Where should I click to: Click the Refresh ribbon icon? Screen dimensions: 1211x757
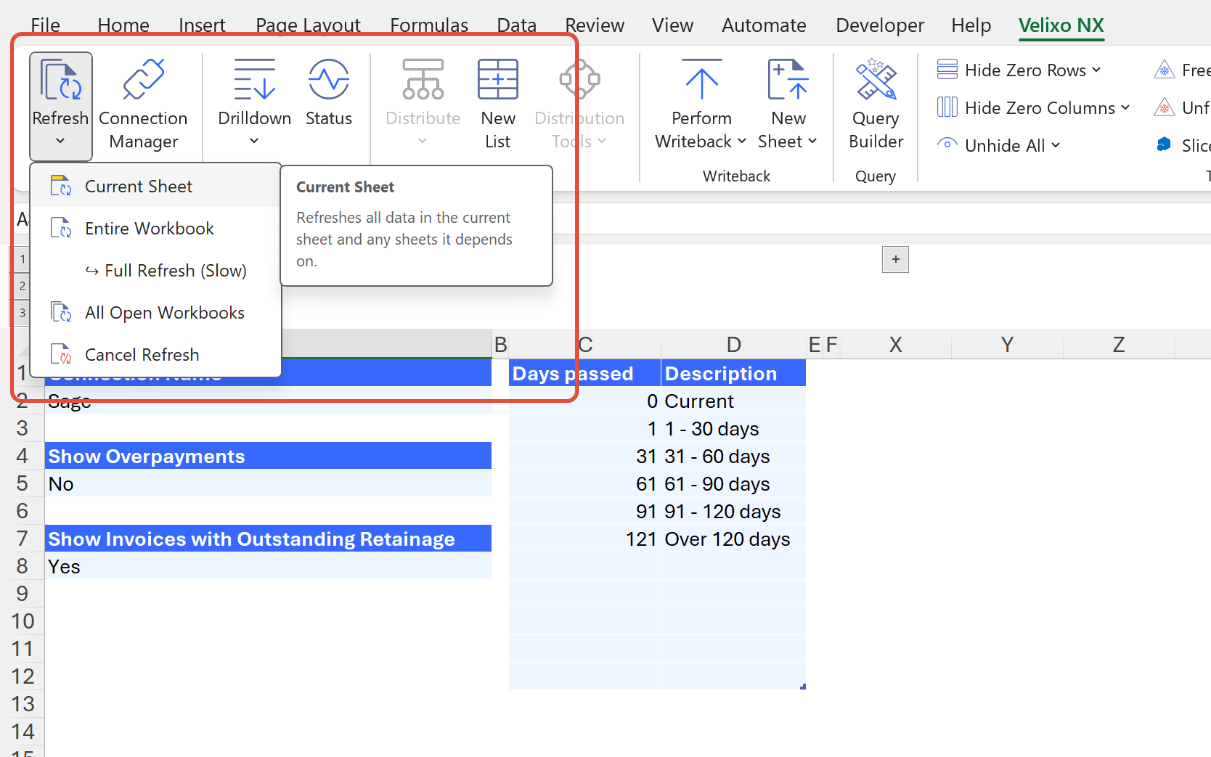click(x=60, y=81)
